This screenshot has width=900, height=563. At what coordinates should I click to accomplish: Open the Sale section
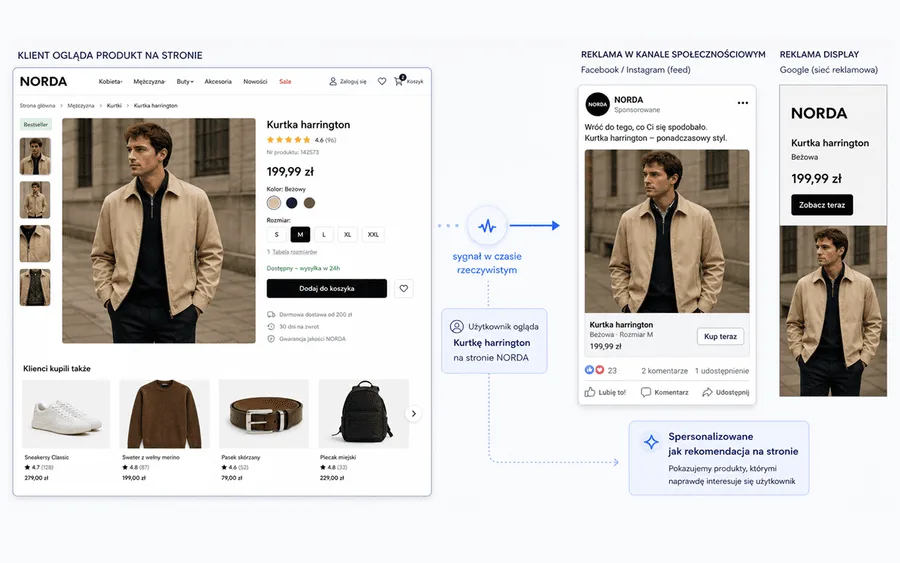(x=285, y=81)
